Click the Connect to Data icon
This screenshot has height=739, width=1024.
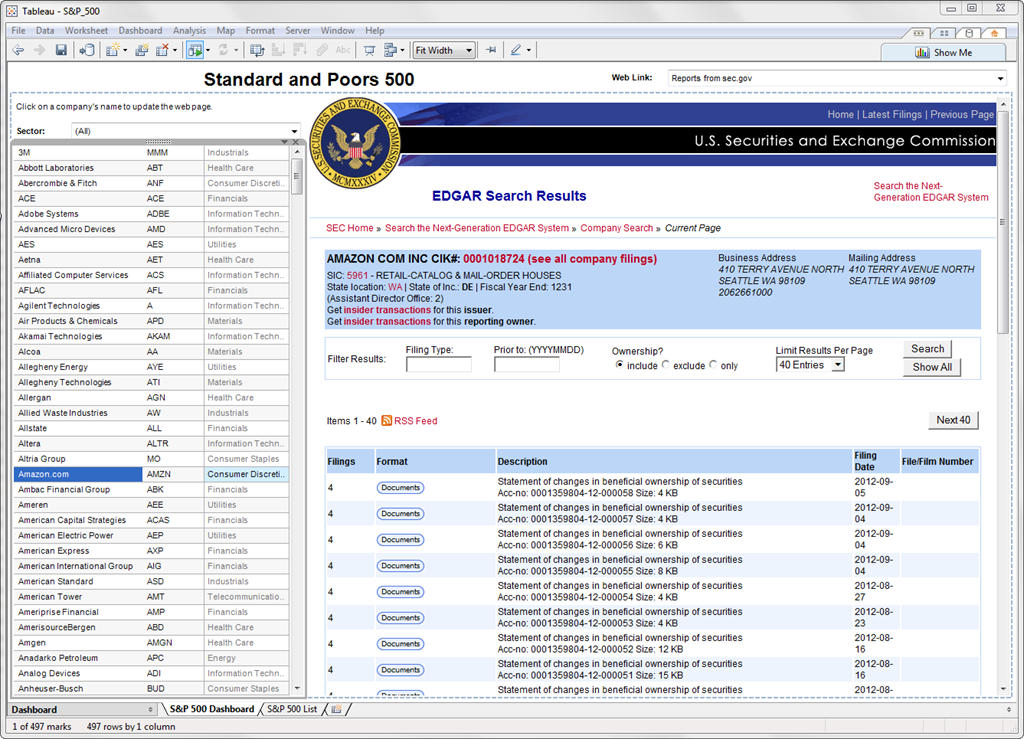point(86,50)
